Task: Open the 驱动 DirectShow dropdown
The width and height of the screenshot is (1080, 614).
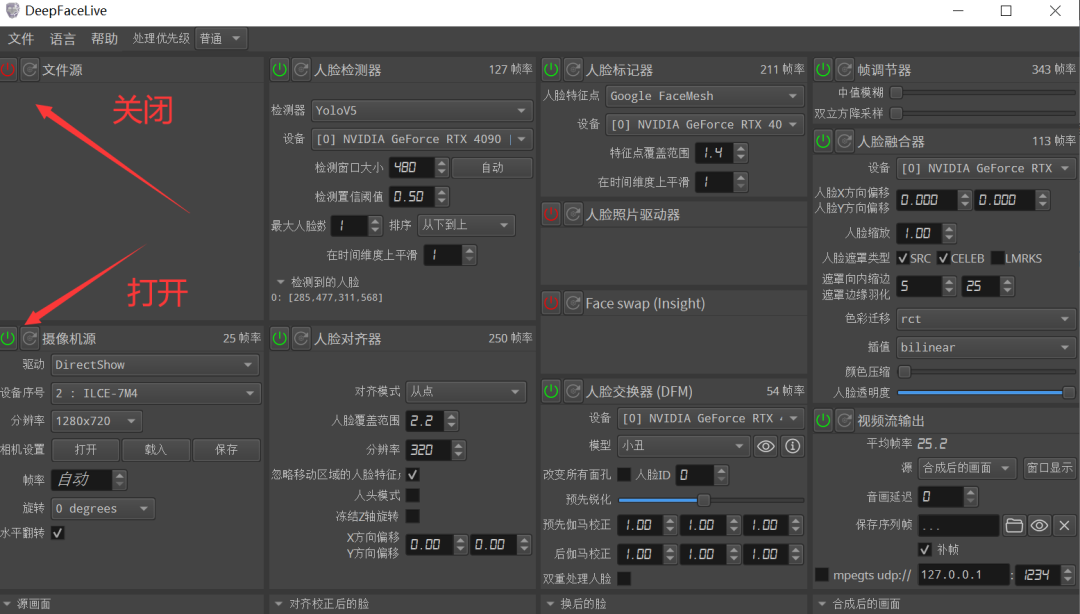Action: [x=155, y=365]
